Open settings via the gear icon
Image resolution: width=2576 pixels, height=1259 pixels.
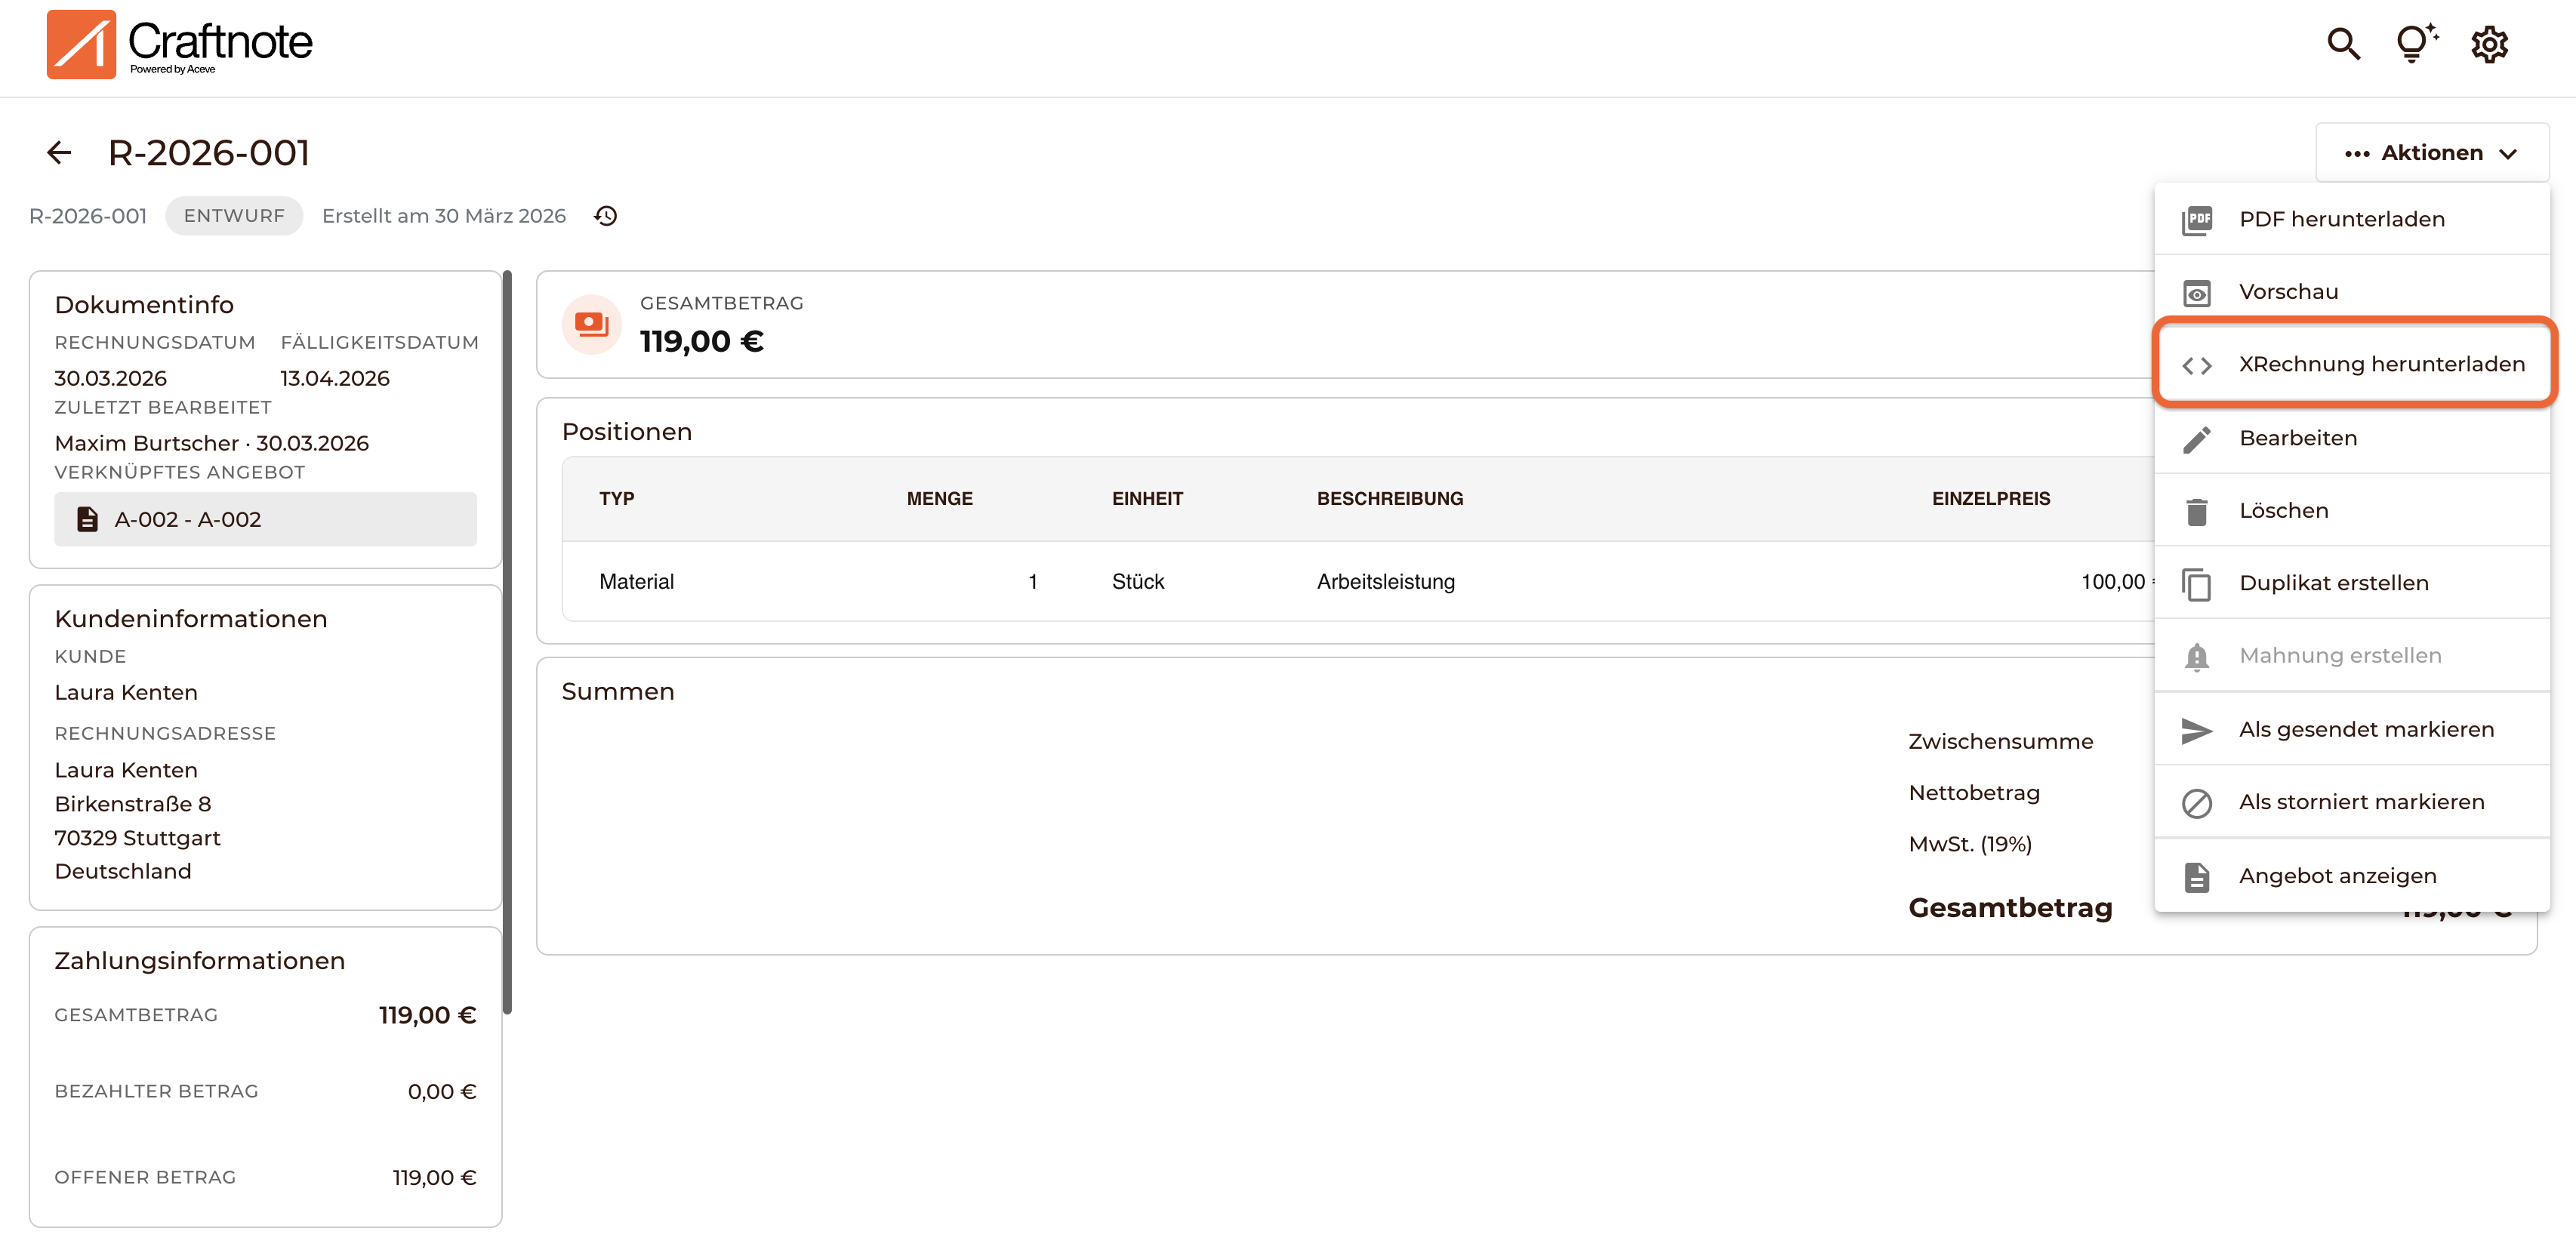2489,44
